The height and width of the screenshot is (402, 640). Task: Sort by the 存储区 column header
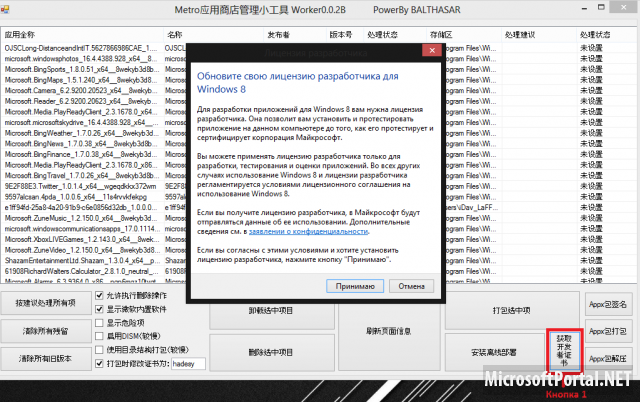pos(463,35)
